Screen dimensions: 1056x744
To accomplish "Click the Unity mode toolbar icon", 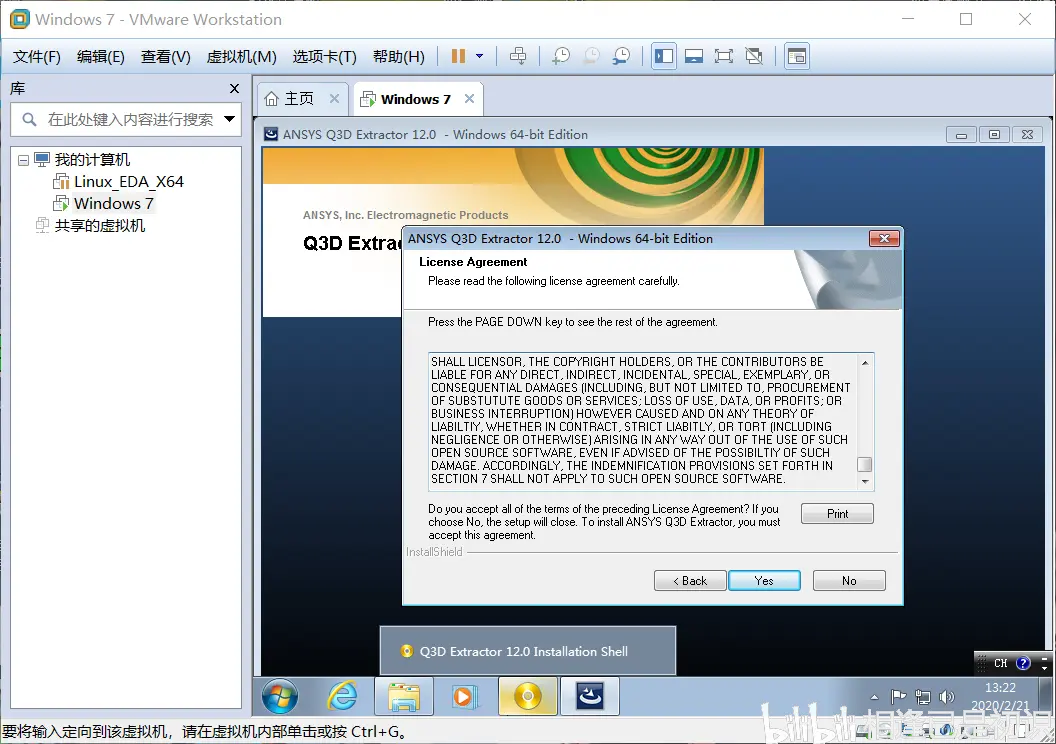I will coord(754,57).
